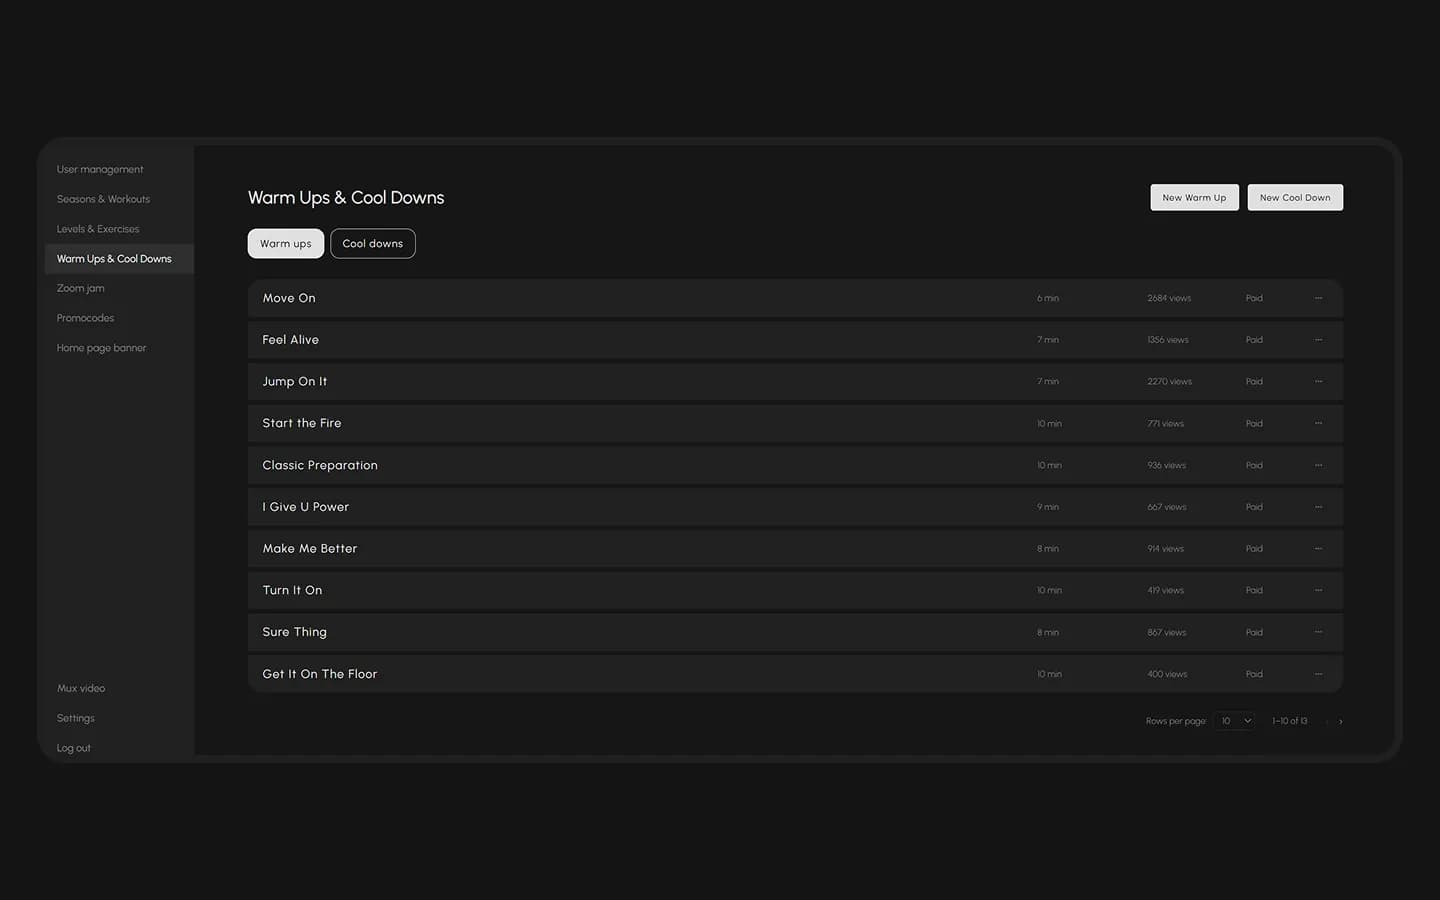Open more options for Make Me Better
This screenshot has height=900, width=1440.
coord(1318,549)
